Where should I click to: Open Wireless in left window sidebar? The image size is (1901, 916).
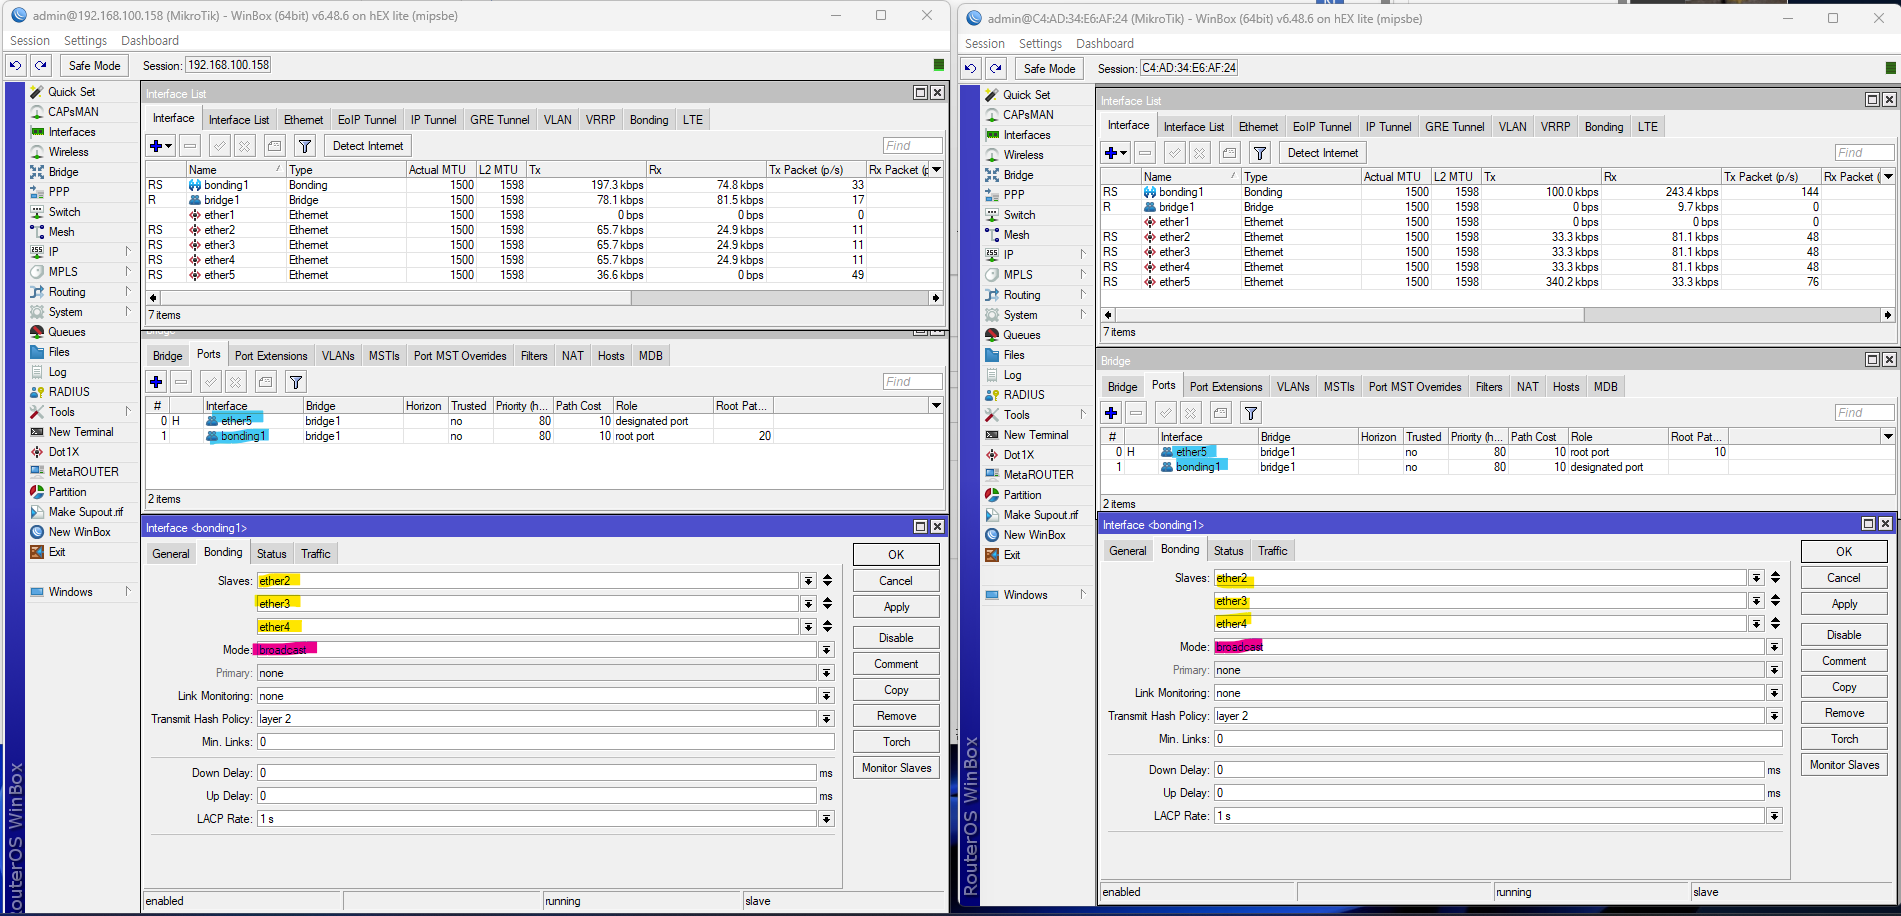[68, 152]
